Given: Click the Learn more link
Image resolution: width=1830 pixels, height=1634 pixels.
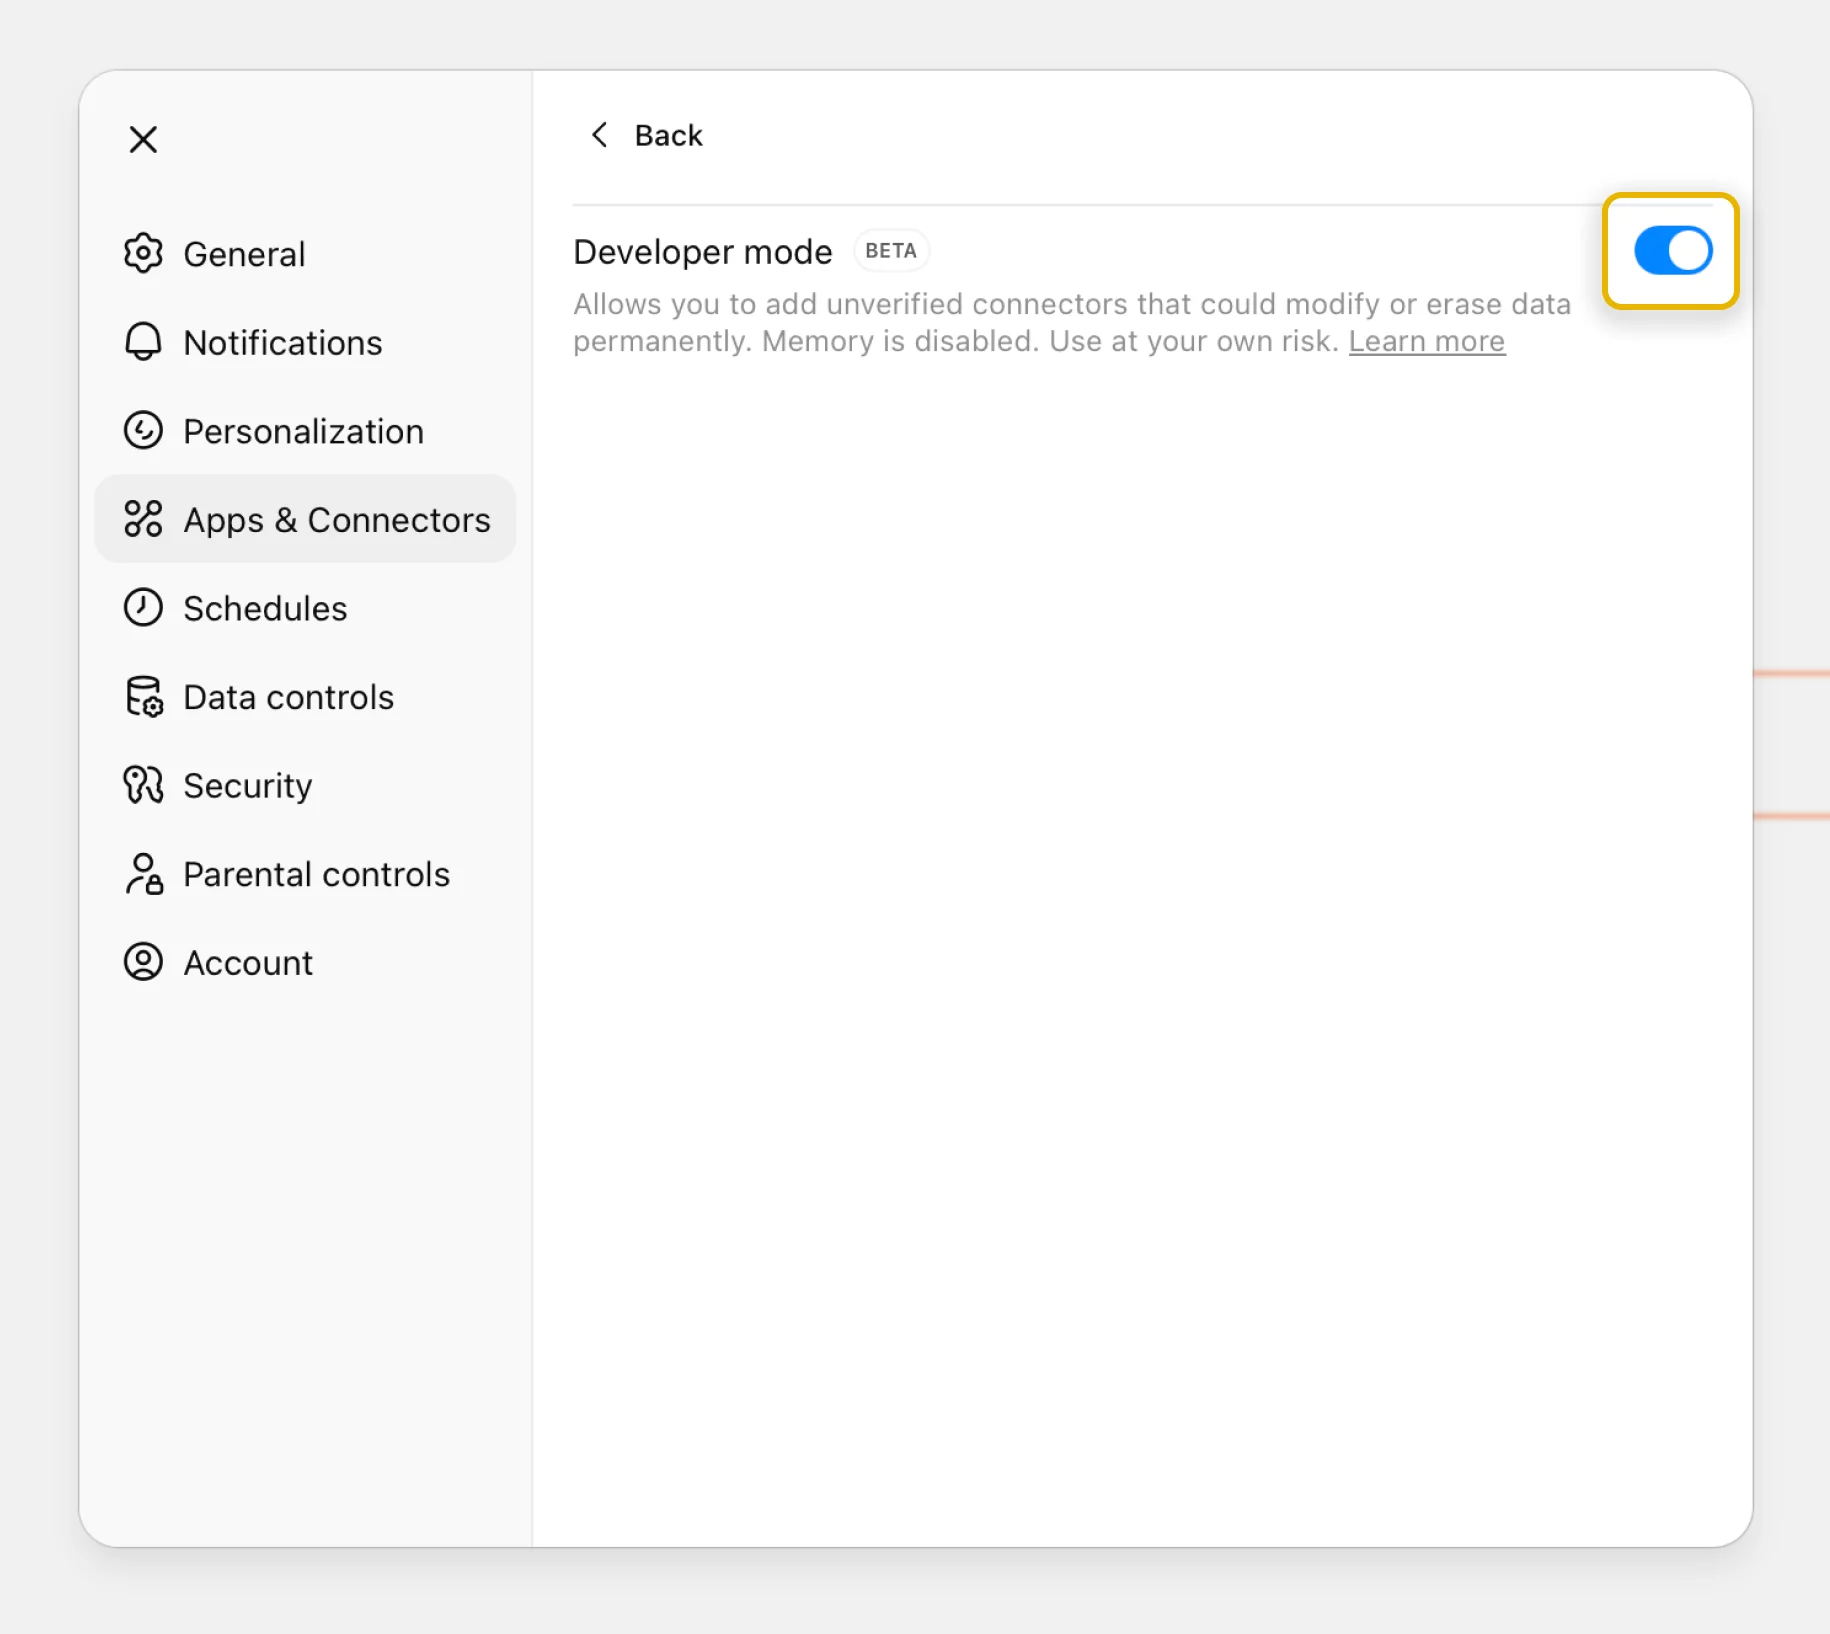Looking at the screenshot, I should (x=1427, y=341).
